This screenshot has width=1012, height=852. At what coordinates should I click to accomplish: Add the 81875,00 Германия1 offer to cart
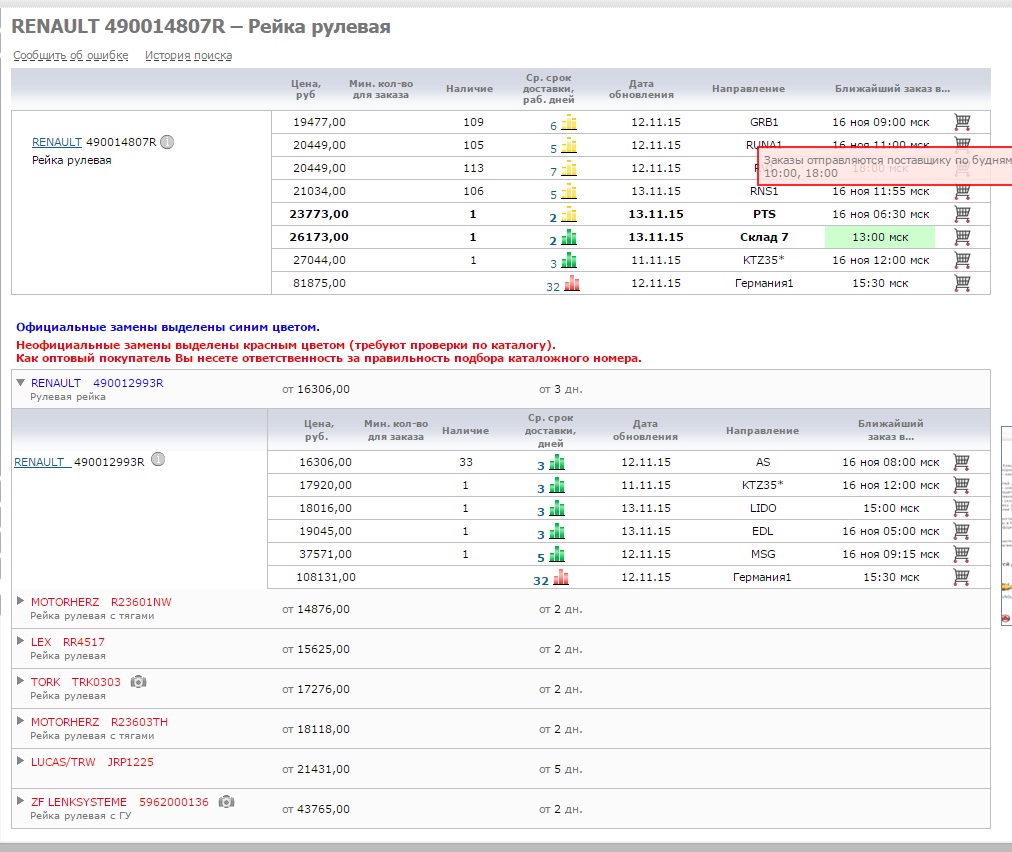(x=962, y=283)
